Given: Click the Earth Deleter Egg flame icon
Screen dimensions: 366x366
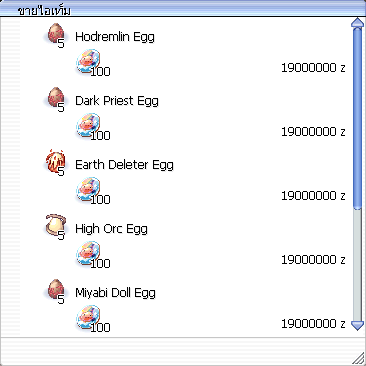Looking at the screenshot, I should click(55, 162).
